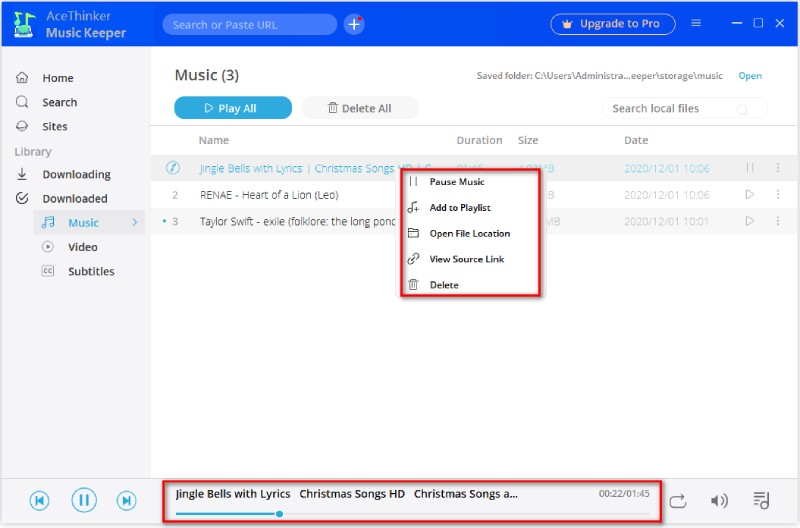The image size is (800, 528).
Task: Sort by Name column header
Action: 214,140
